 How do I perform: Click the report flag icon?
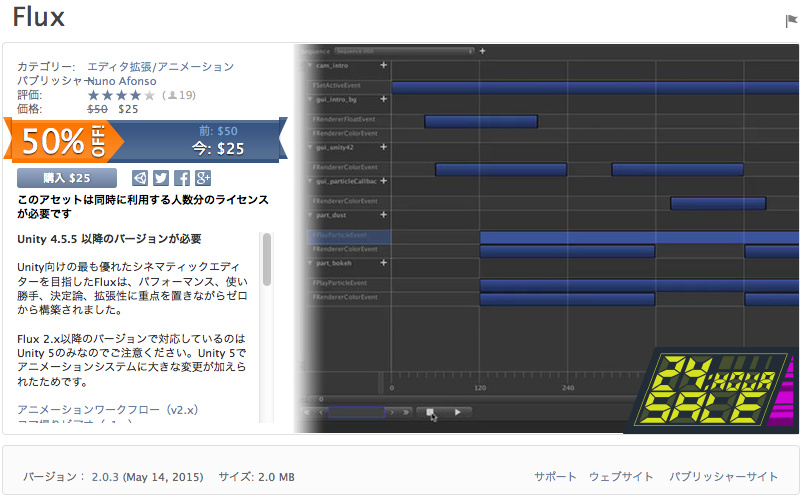[791, 20]
